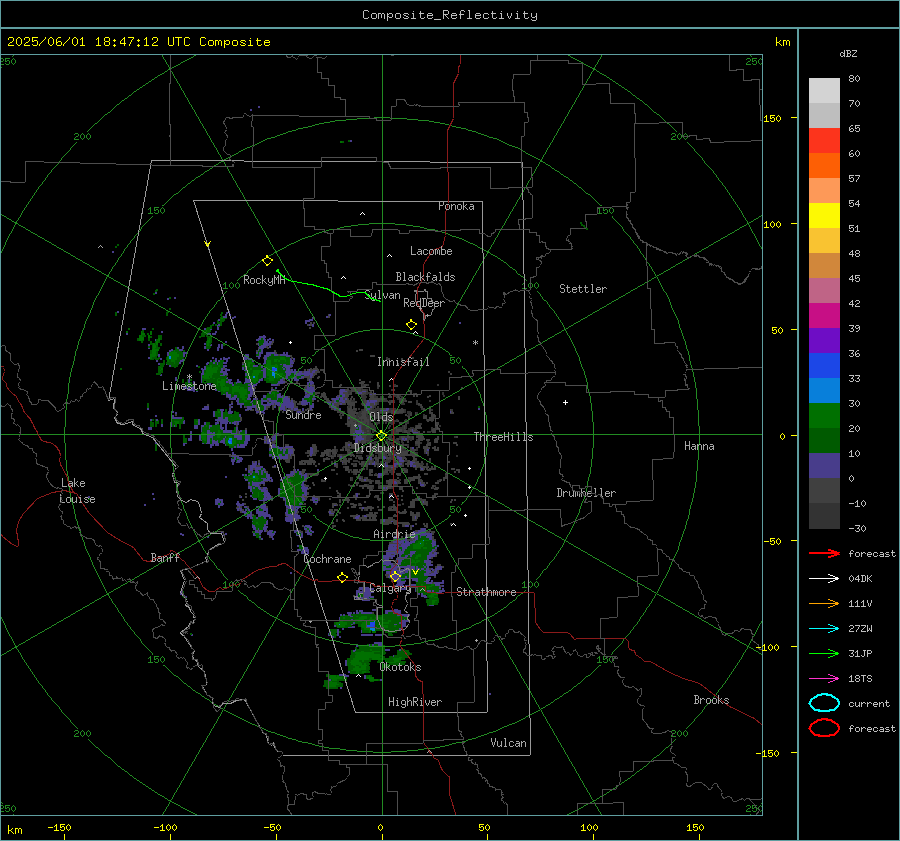Screen dimensions: 900x841
Task: Click the RedDeer city label
Action: (424, 303)
